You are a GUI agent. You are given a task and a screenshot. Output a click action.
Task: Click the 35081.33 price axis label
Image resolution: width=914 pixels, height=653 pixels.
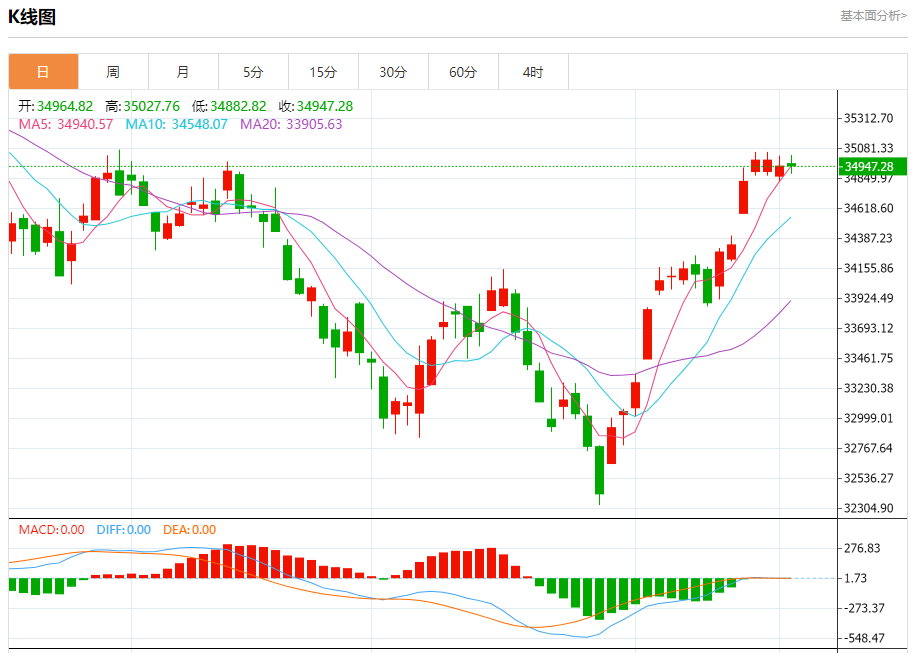[869, 148]
